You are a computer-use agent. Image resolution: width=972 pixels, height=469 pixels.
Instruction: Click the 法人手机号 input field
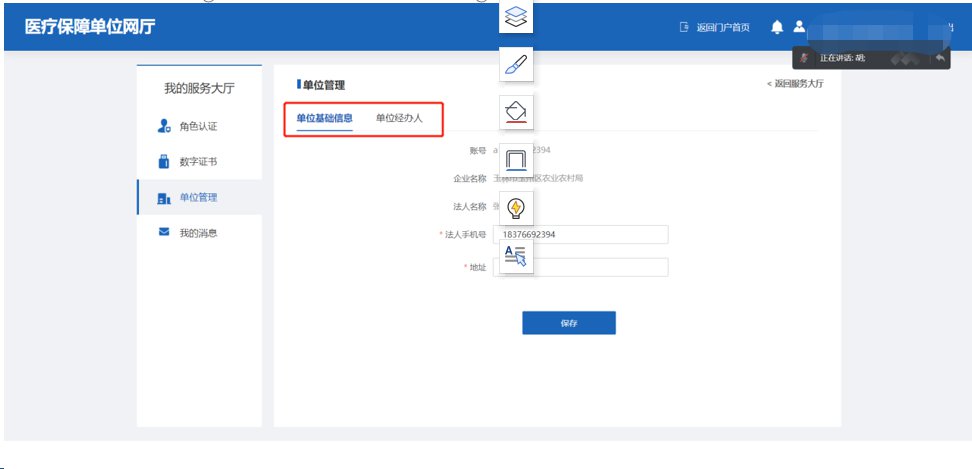[580, 235]
